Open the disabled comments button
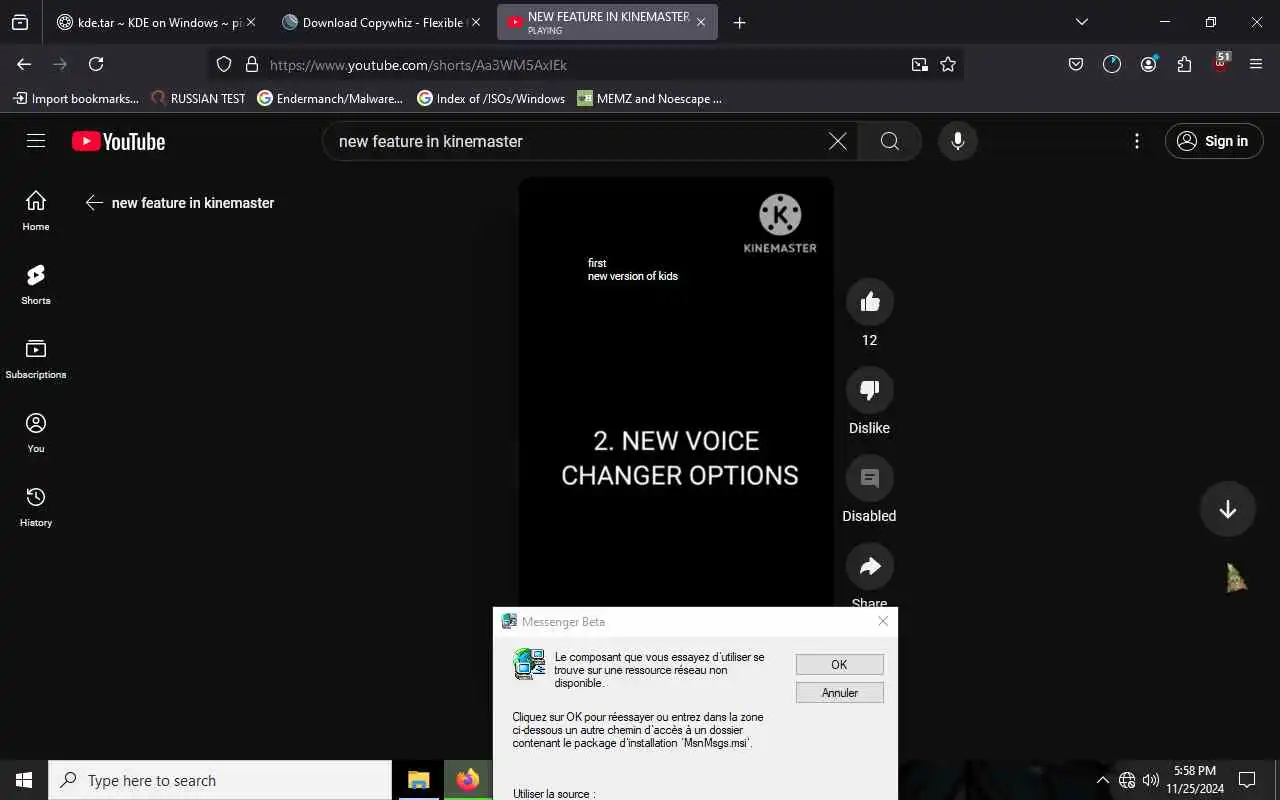Screen dimensions: 1280x800 click(870, 478)
